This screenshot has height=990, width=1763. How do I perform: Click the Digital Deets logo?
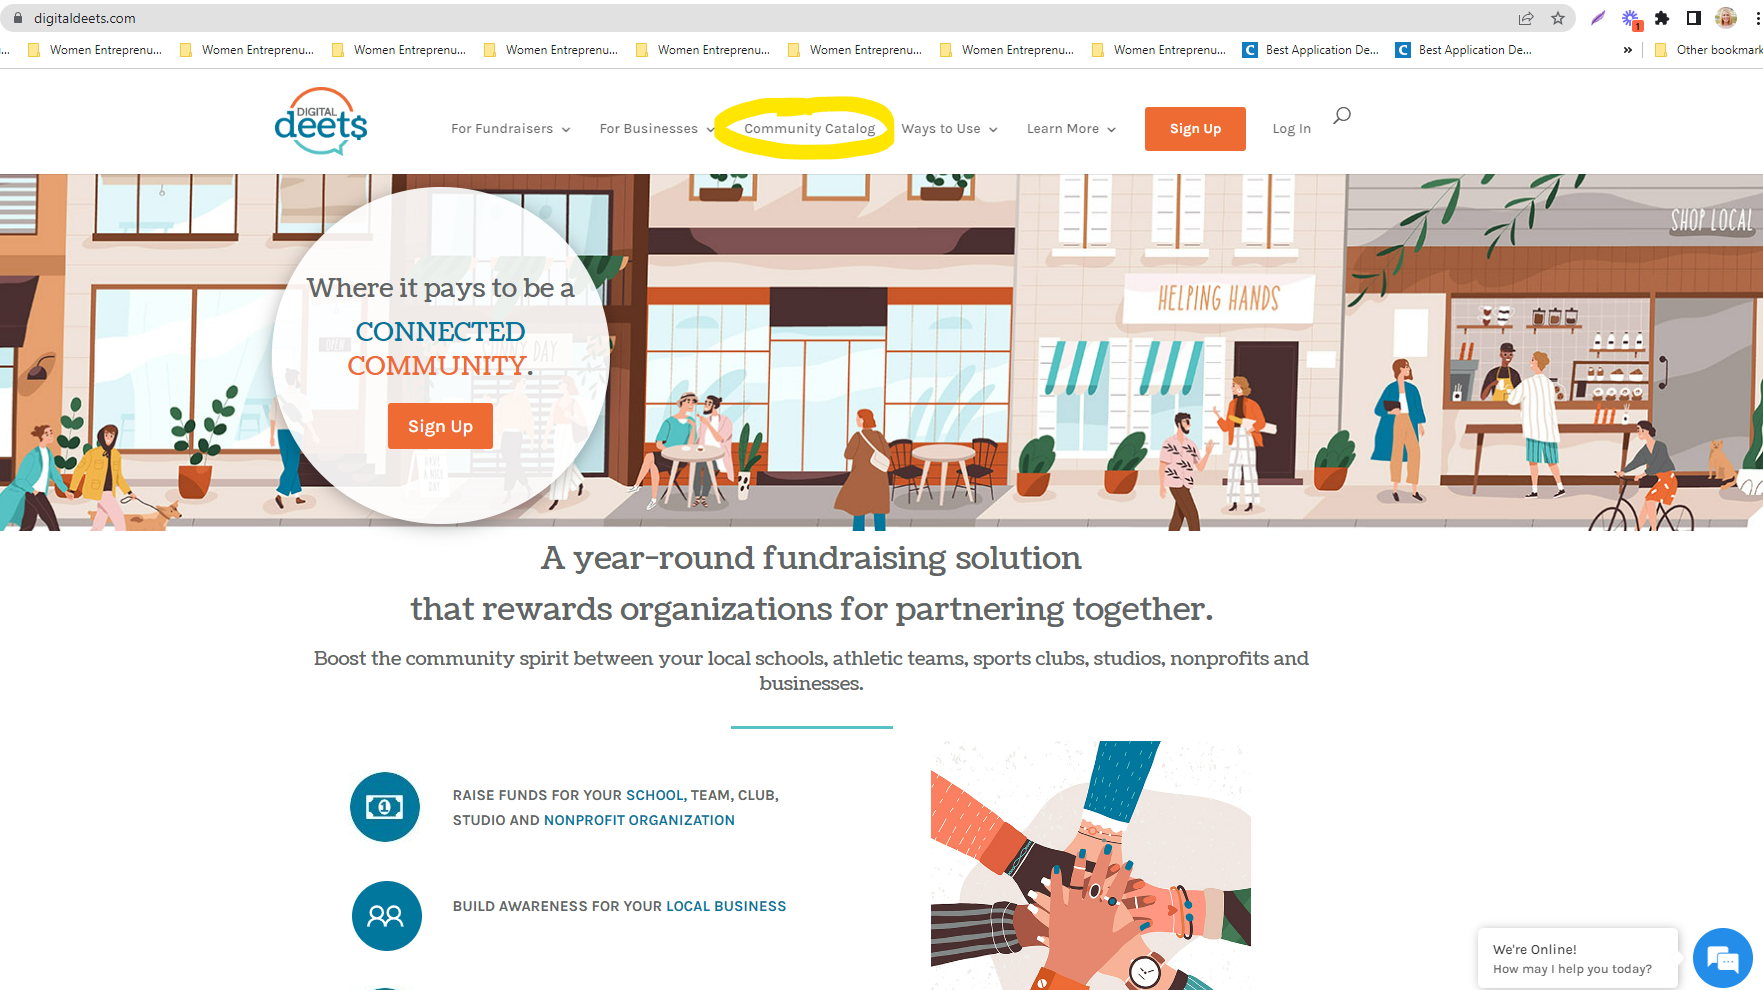click(321, 122)
